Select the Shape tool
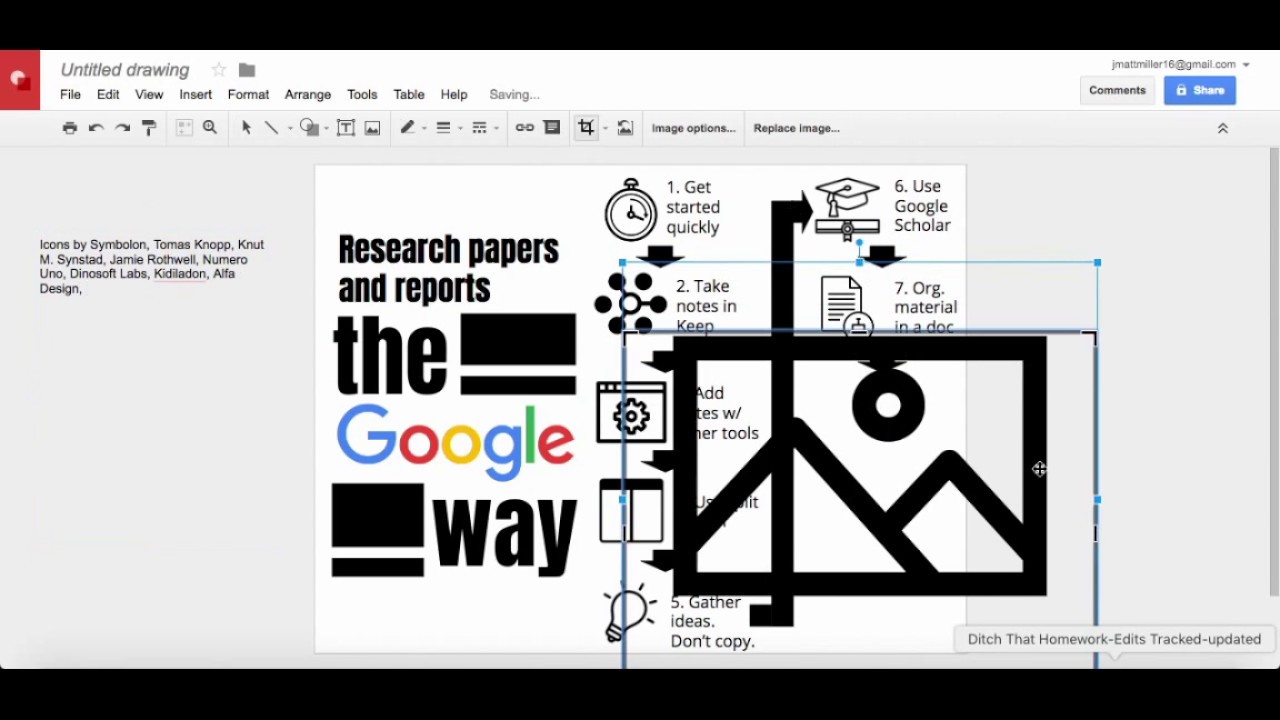Screen dimensions: 1280x720 309,128
